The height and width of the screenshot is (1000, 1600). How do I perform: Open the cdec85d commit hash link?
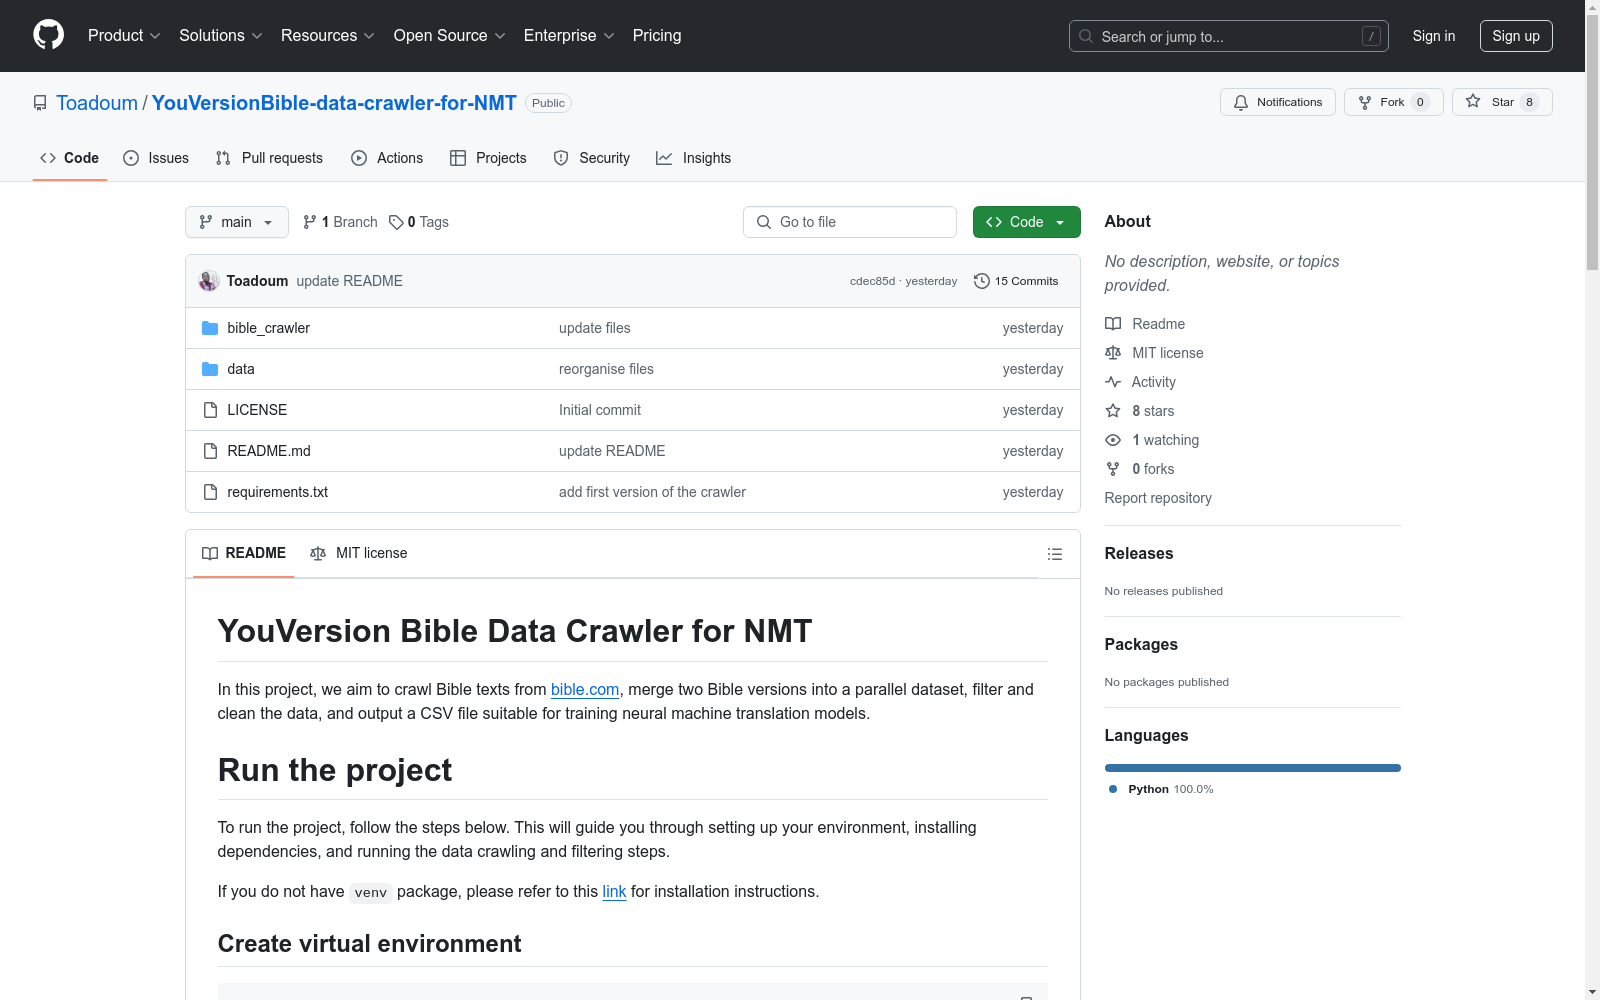coord(873,281)
